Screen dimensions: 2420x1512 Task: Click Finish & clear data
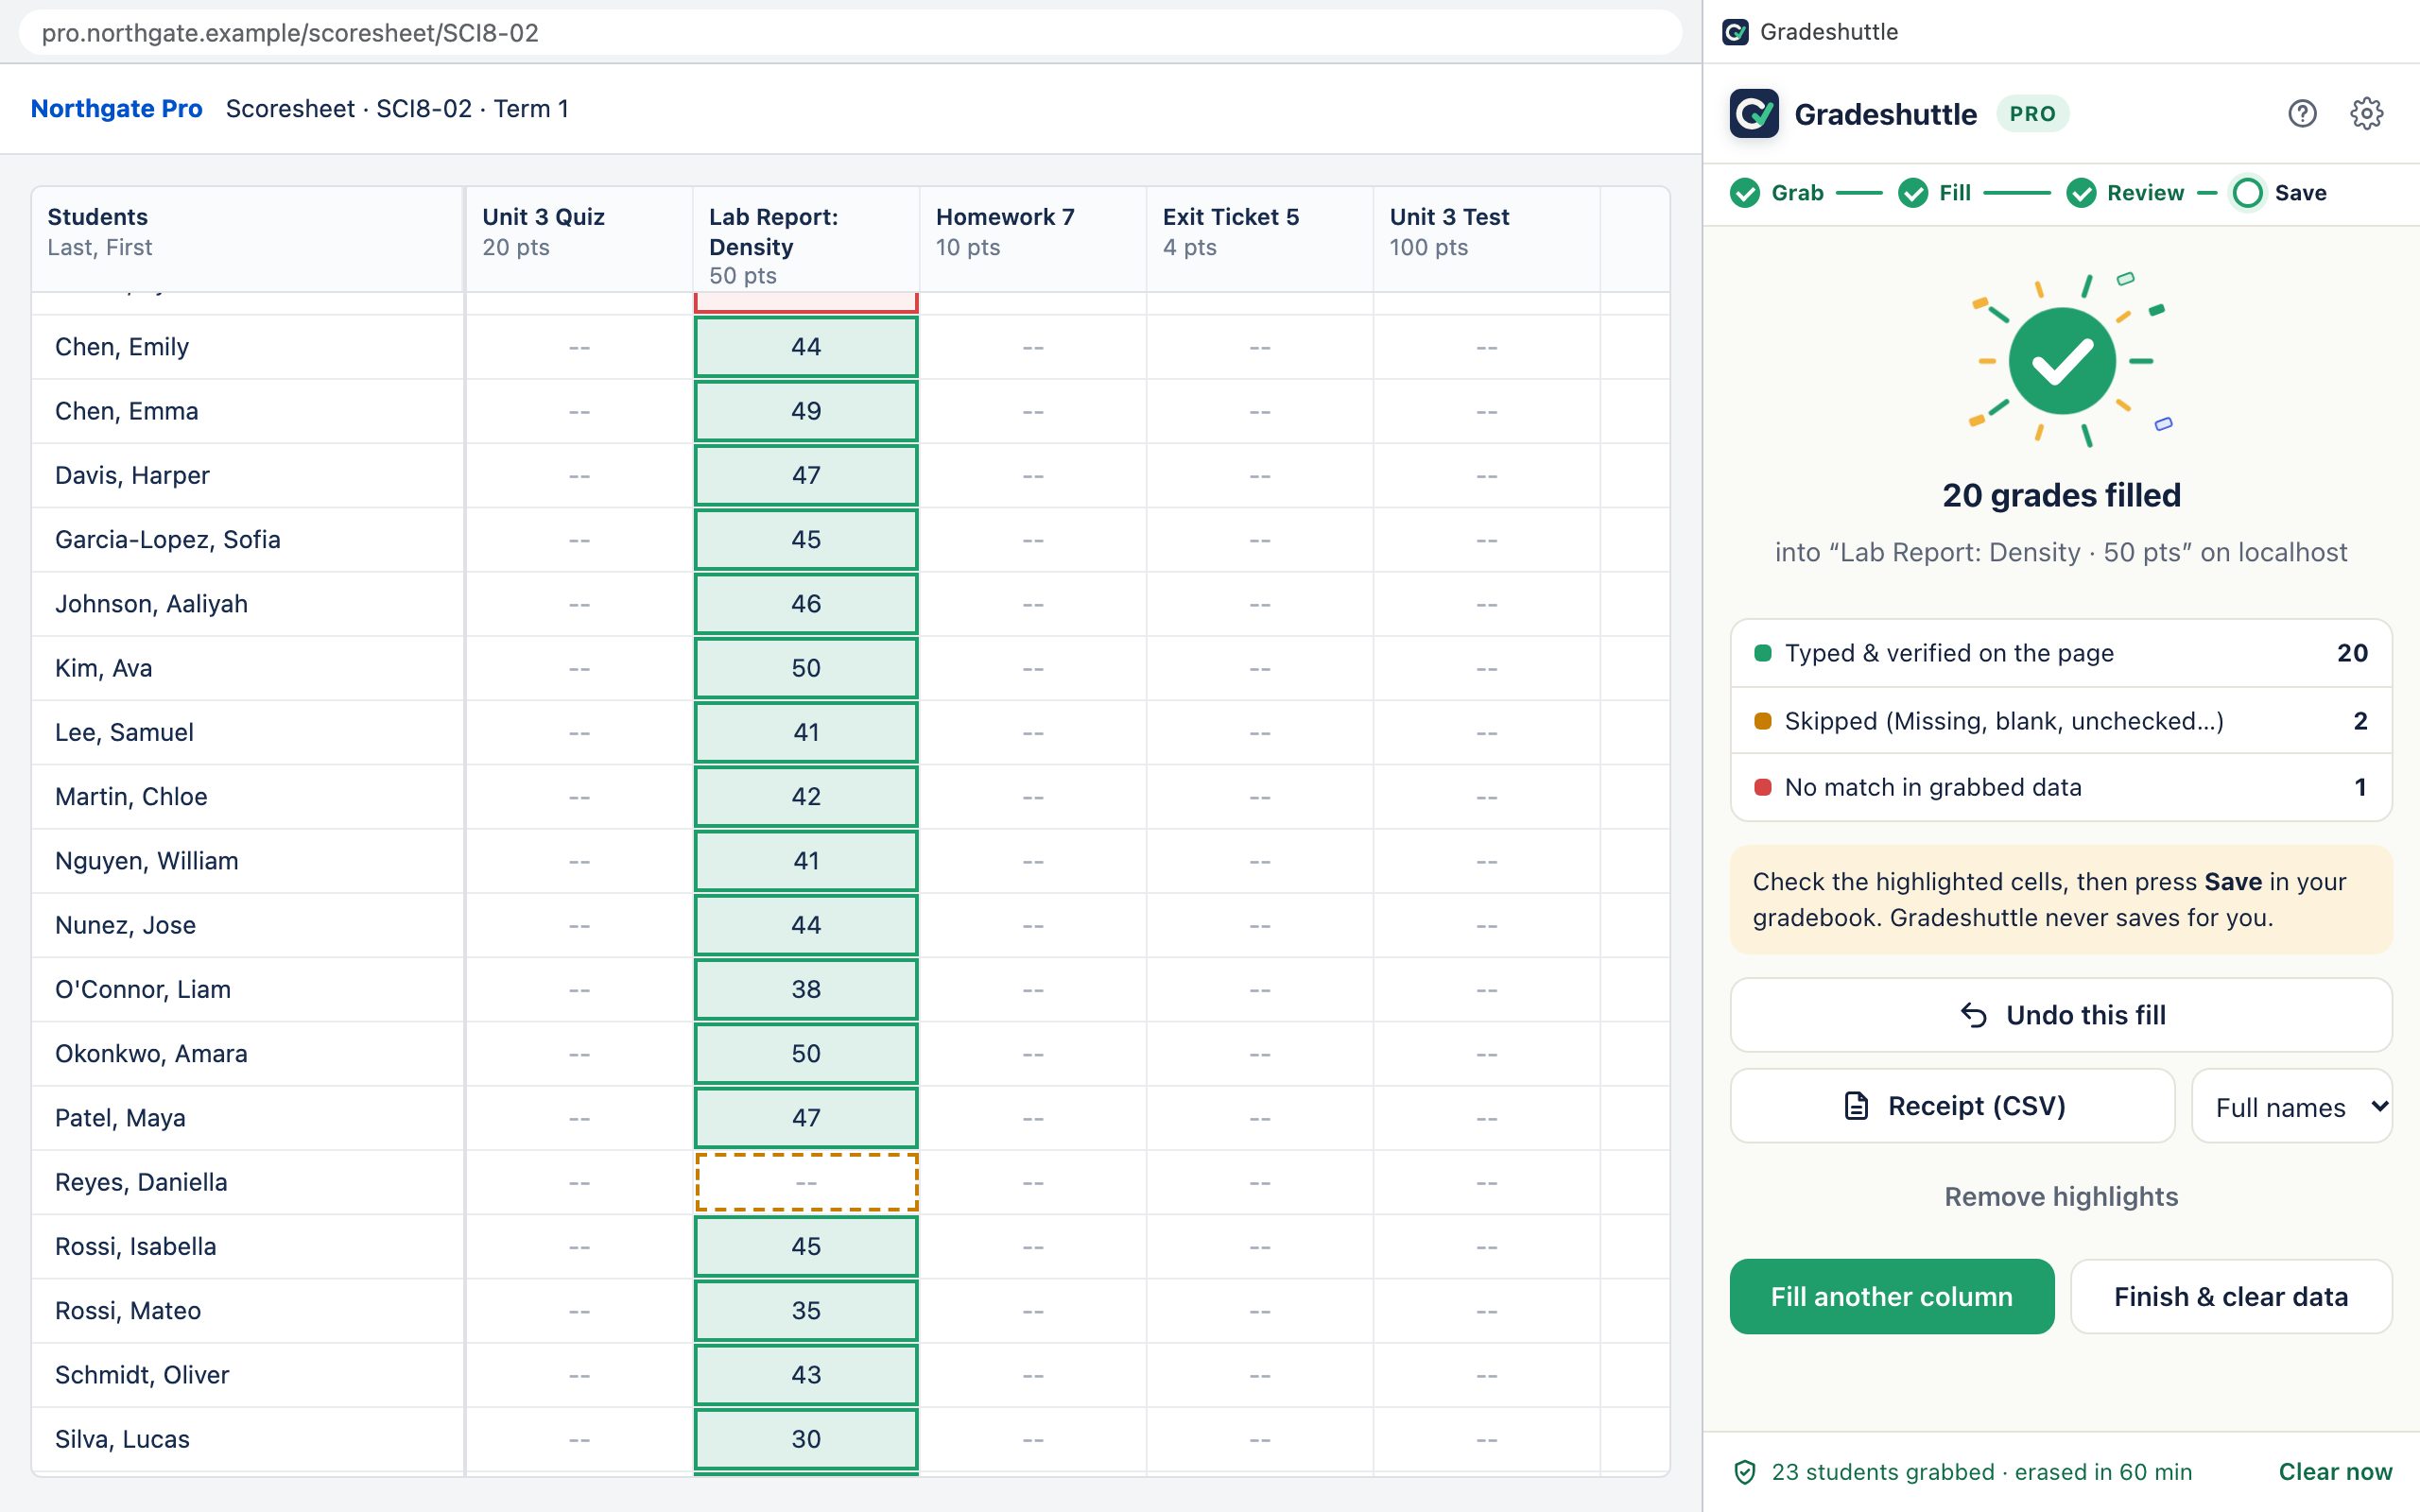[x=2231, y=1297]
